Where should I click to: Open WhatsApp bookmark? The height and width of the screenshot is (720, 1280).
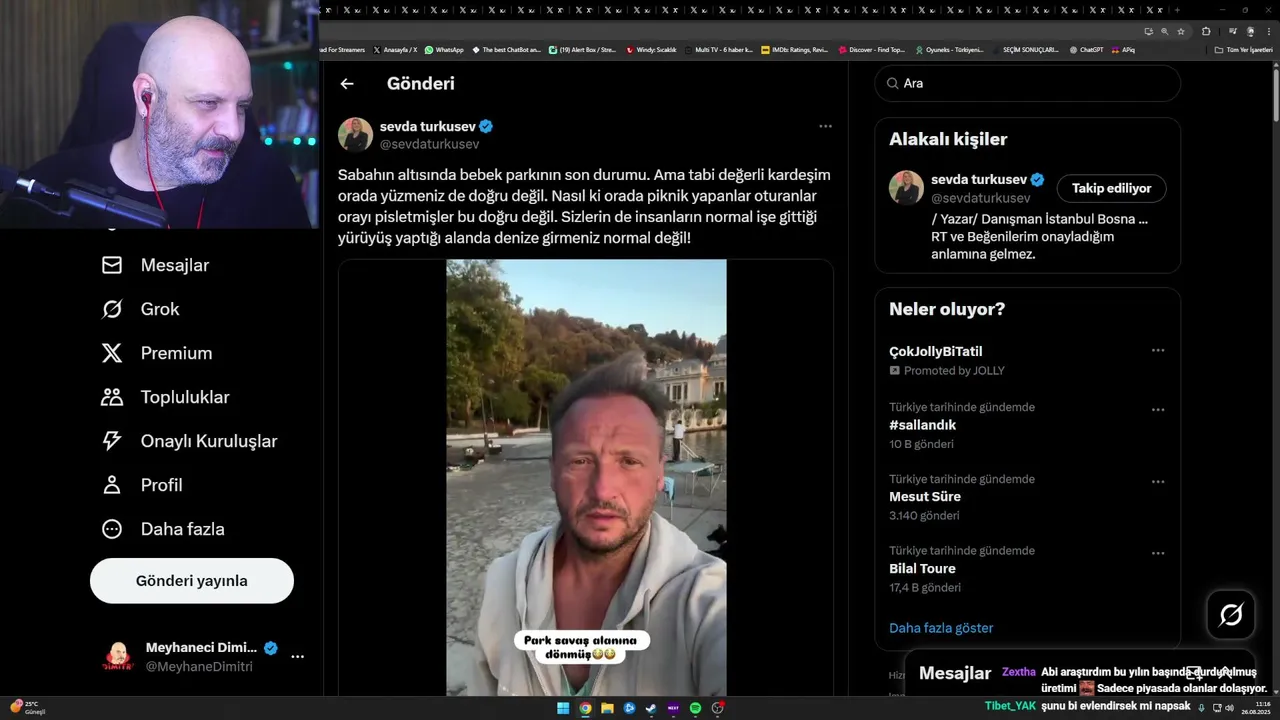pyautogui.click(x=444, y=50)
